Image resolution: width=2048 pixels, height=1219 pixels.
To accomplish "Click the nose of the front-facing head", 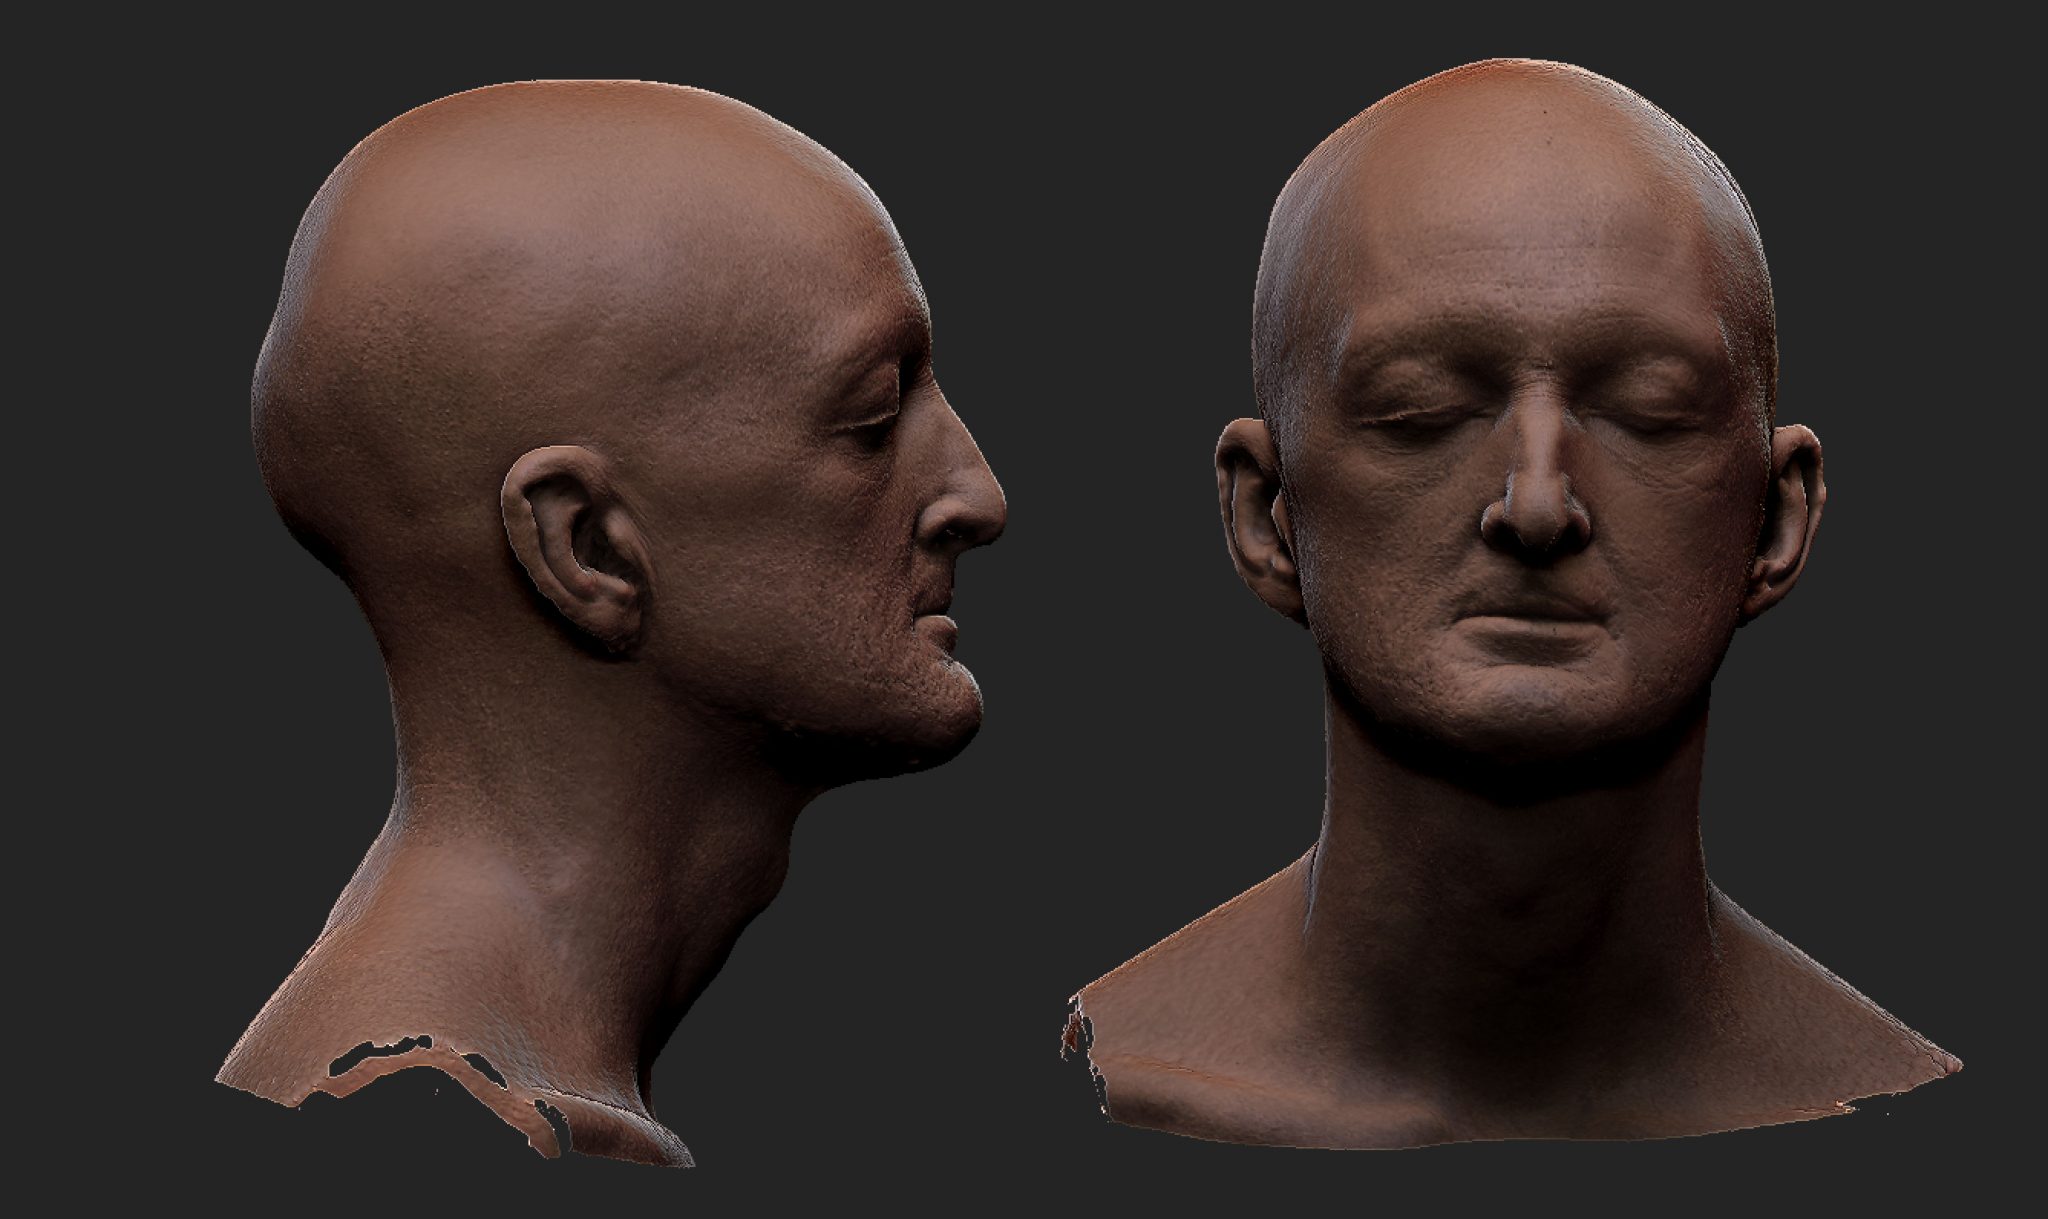I will (1537, 515).
